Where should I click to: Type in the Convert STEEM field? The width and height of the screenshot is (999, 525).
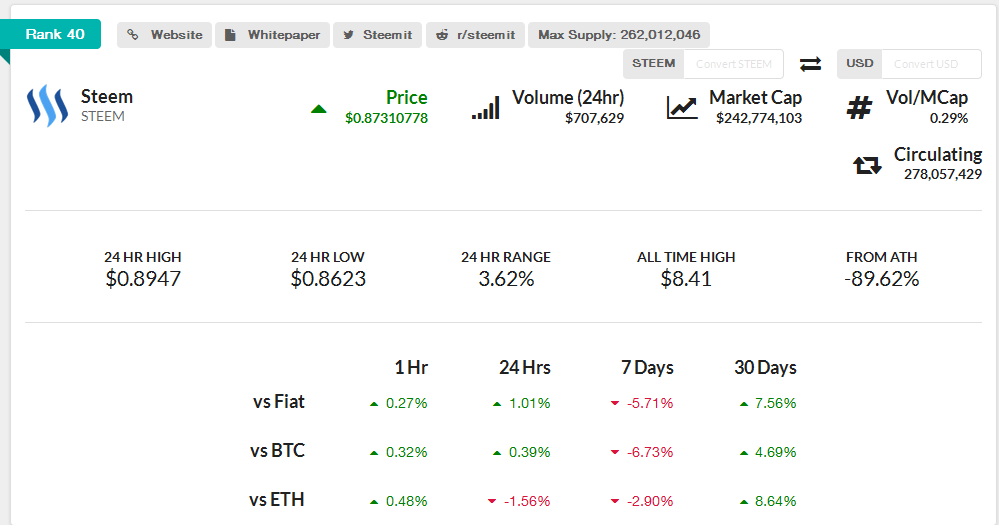734,64
